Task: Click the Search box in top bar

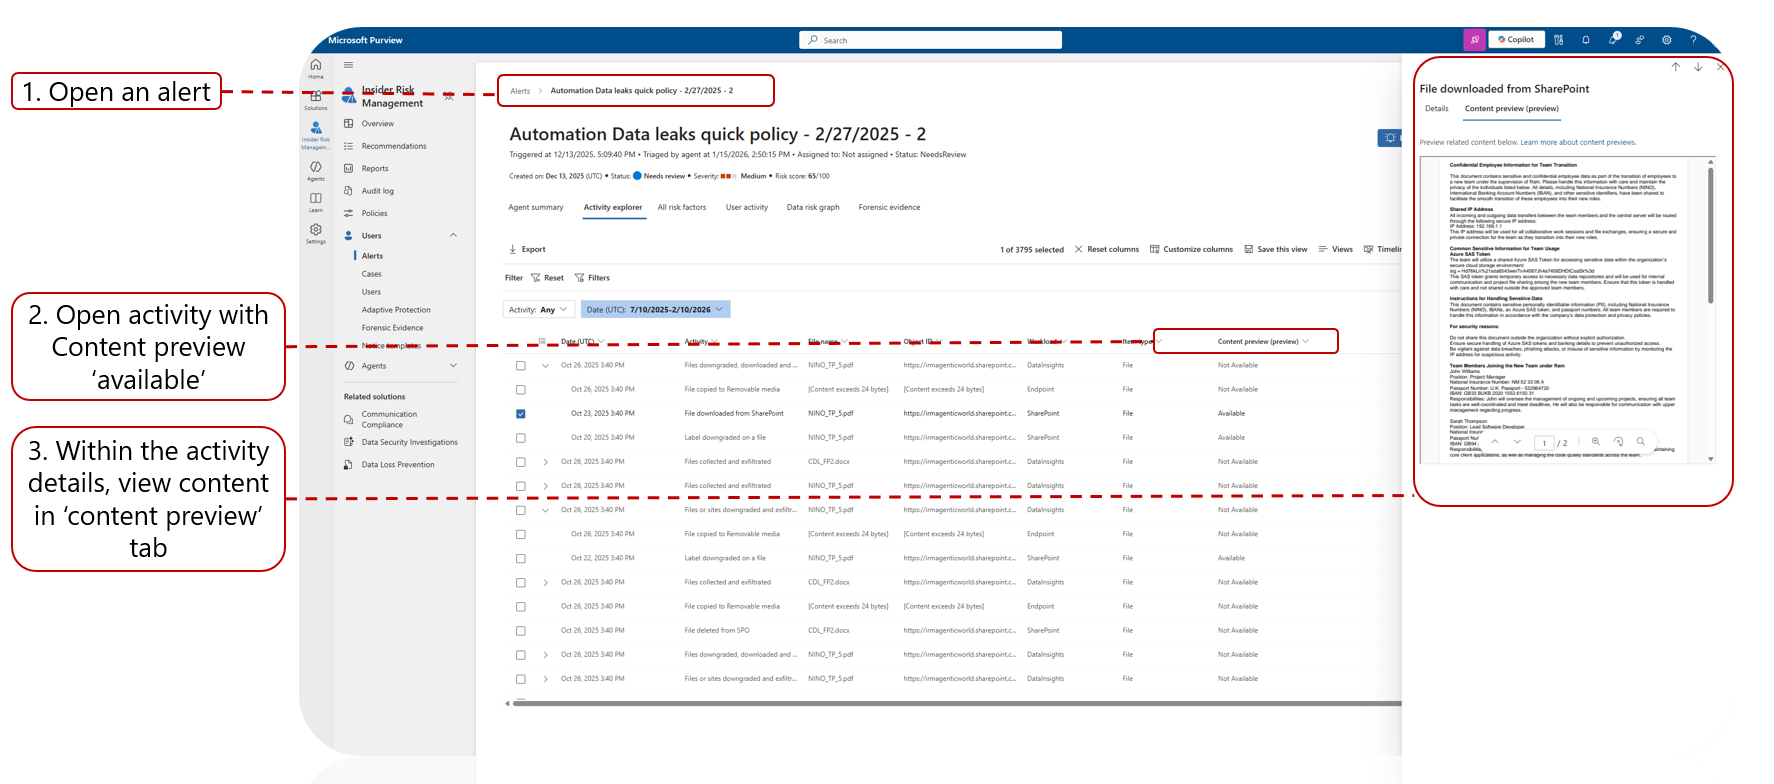Action: [930, 40]
